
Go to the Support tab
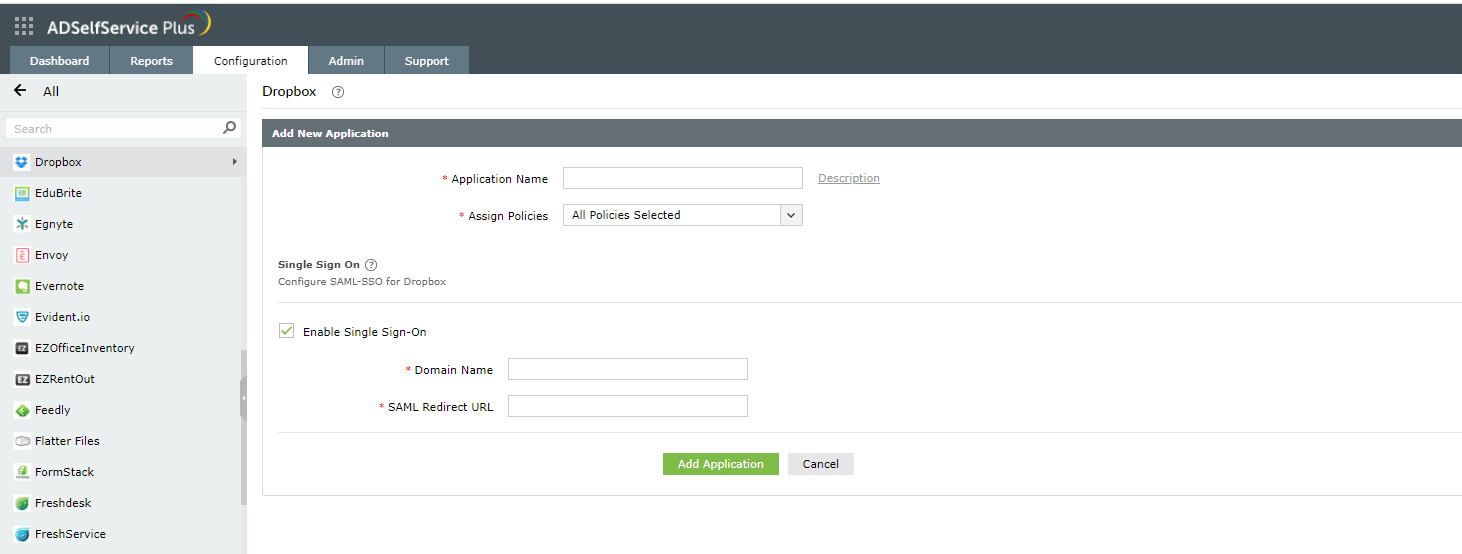click(426, 61)
